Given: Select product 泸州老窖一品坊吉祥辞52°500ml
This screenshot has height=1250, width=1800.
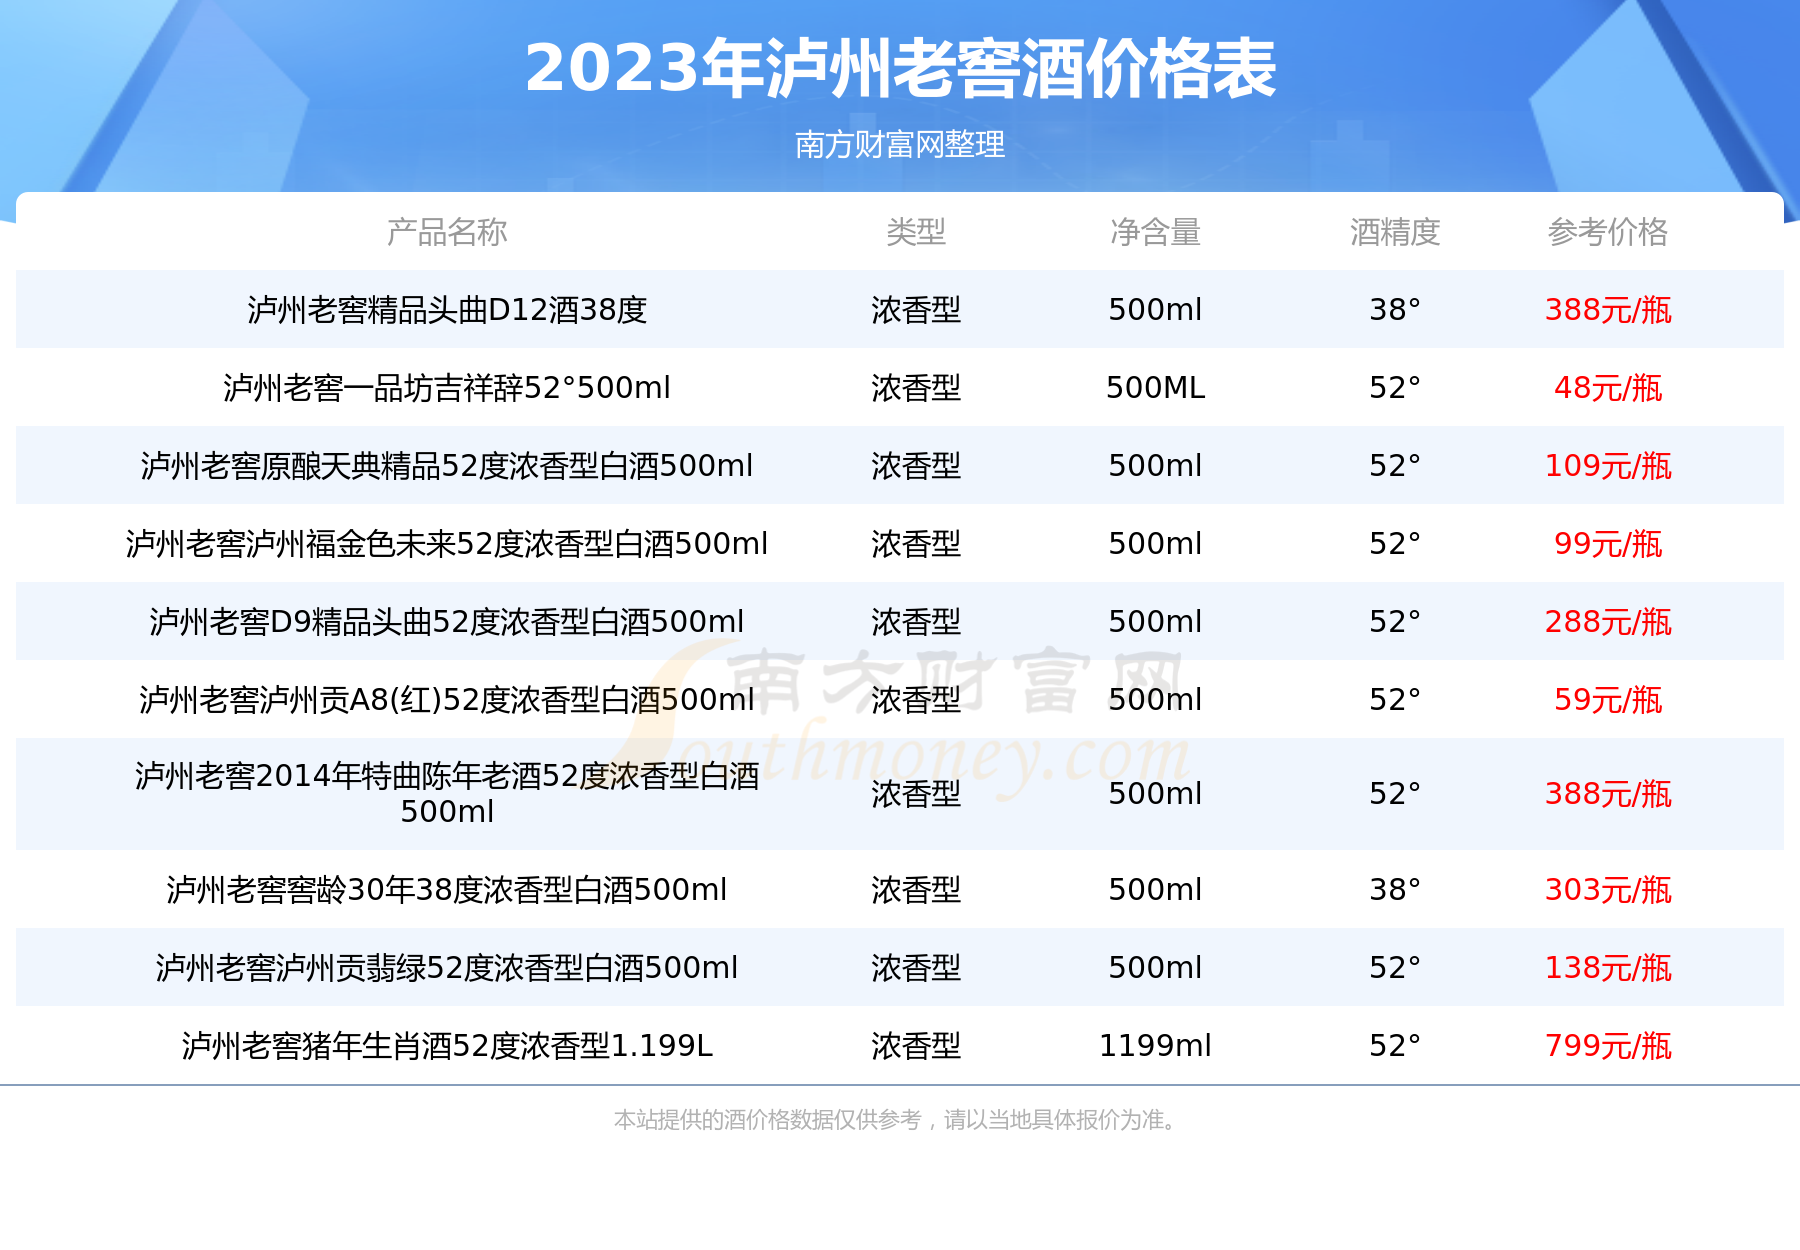Looking at the screenshot, I should 447,388.
